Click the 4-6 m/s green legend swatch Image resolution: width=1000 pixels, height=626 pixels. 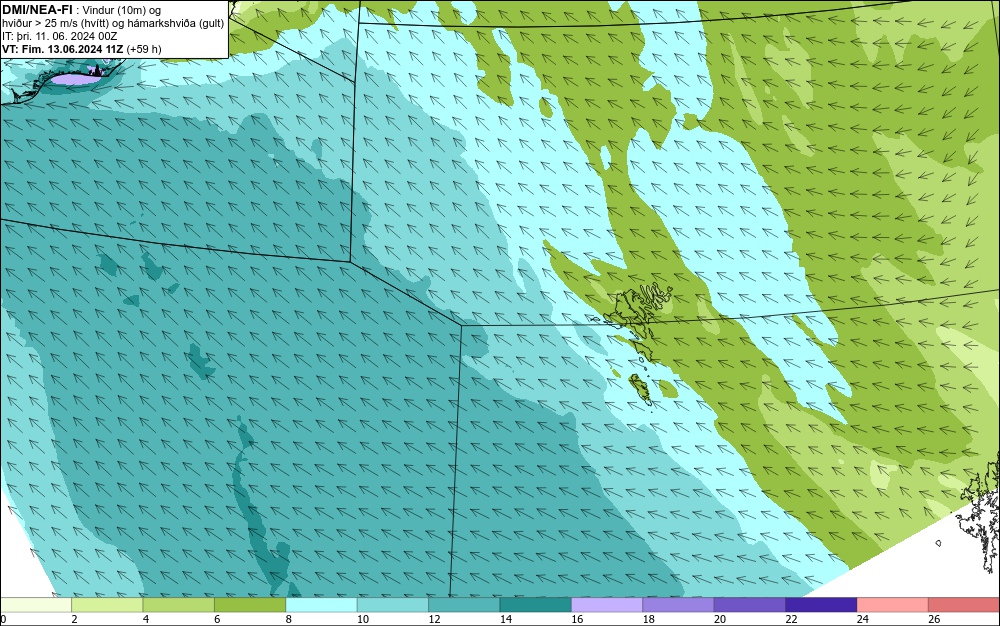pyautogui.click(x=179, y=605)
